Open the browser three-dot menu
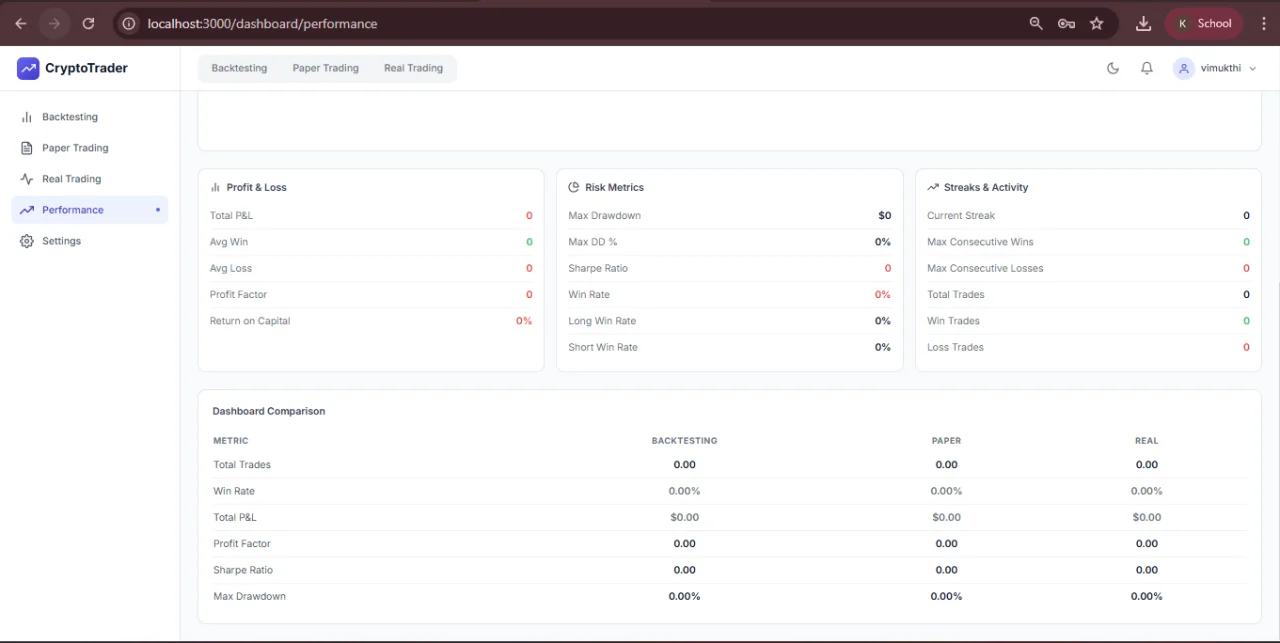The width and height of the screenshot is (1280, 643). [x=1263, y=23]
